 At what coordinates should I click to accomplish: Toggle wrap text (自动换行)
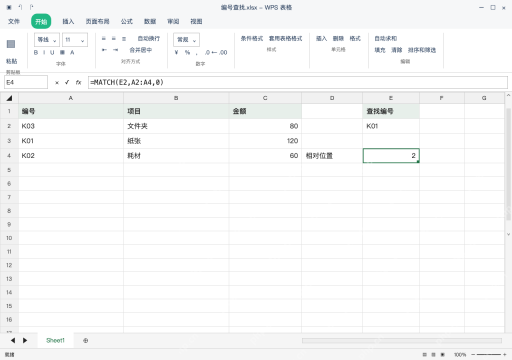pos(149,39)
